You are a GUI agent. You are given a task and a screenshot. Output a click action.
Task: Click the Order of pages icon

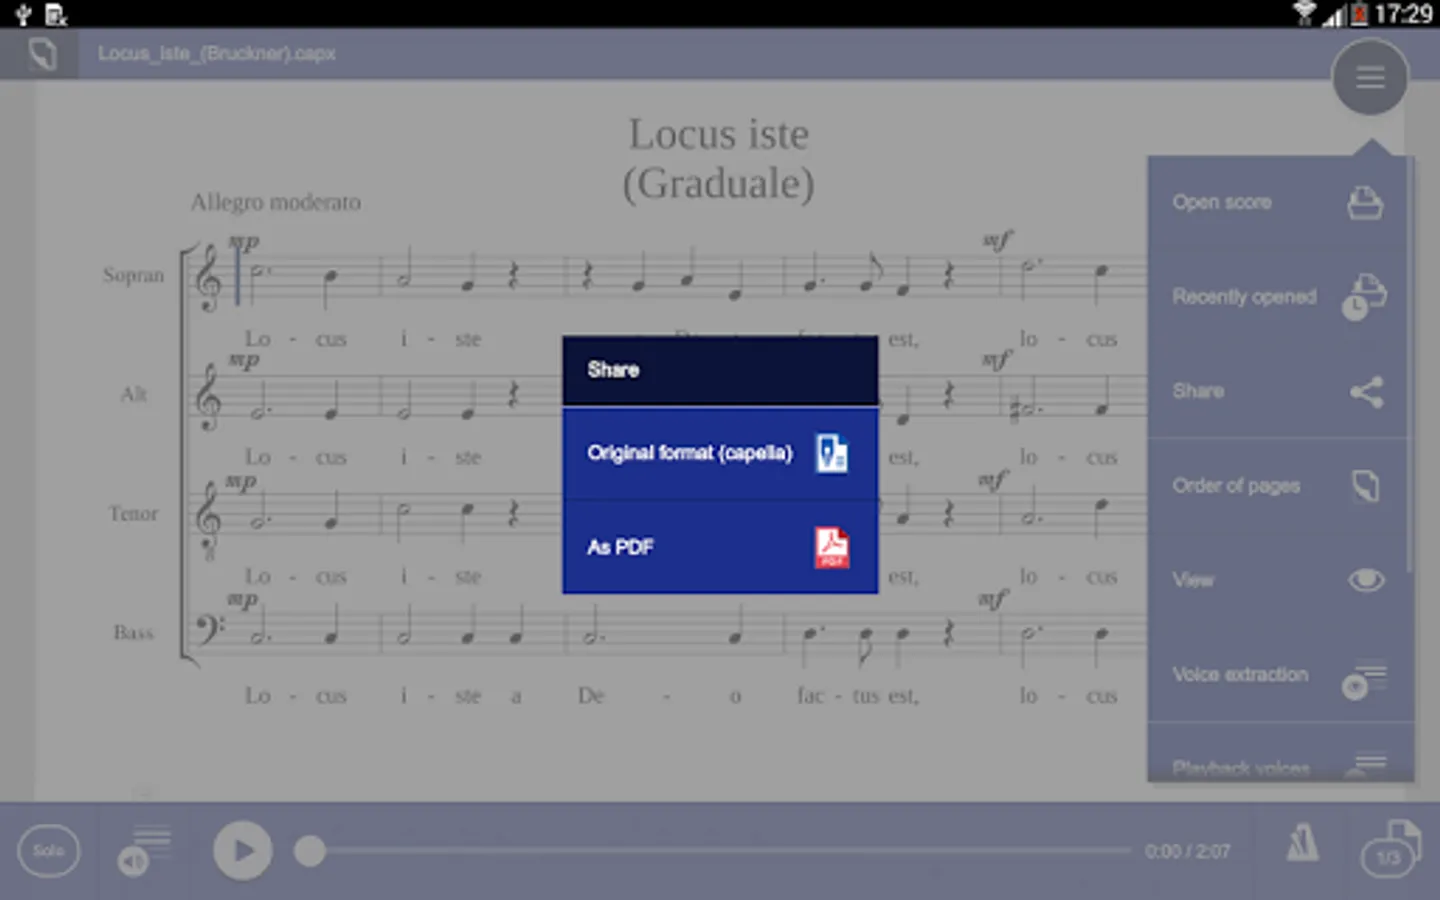point(1366,486)
